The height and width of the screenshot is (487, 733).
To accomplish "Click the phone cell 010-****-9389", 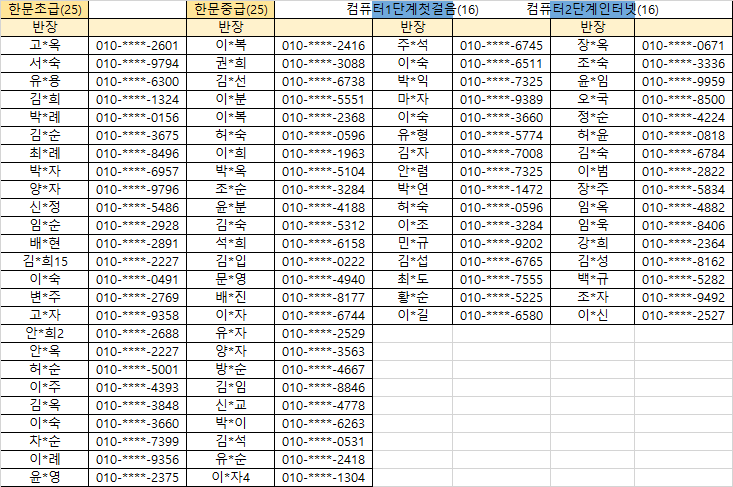I will [501, 99].
